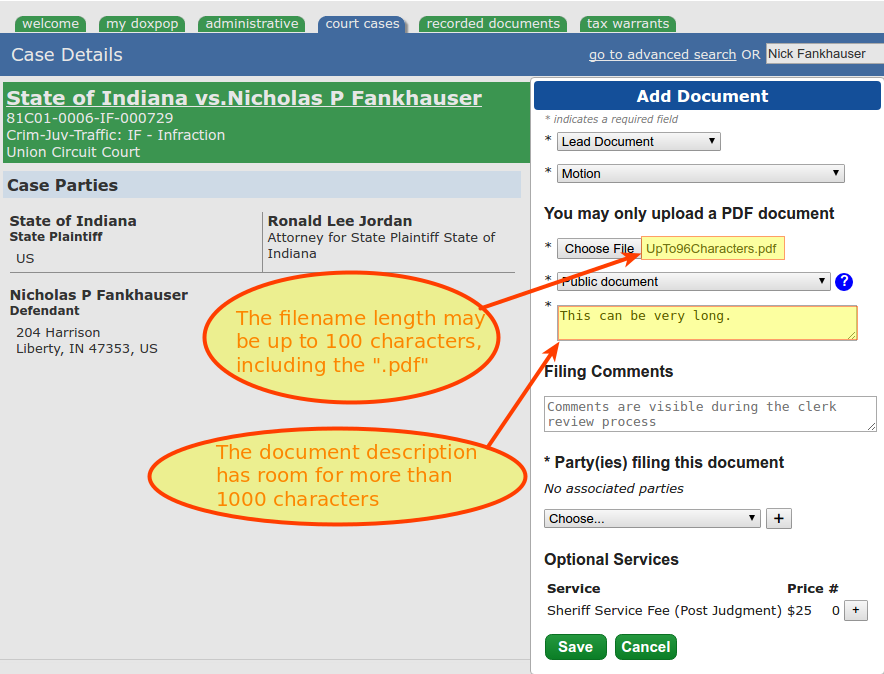
Task: Add the Sheriff Service Fee optional service
Action: [855, 610]
